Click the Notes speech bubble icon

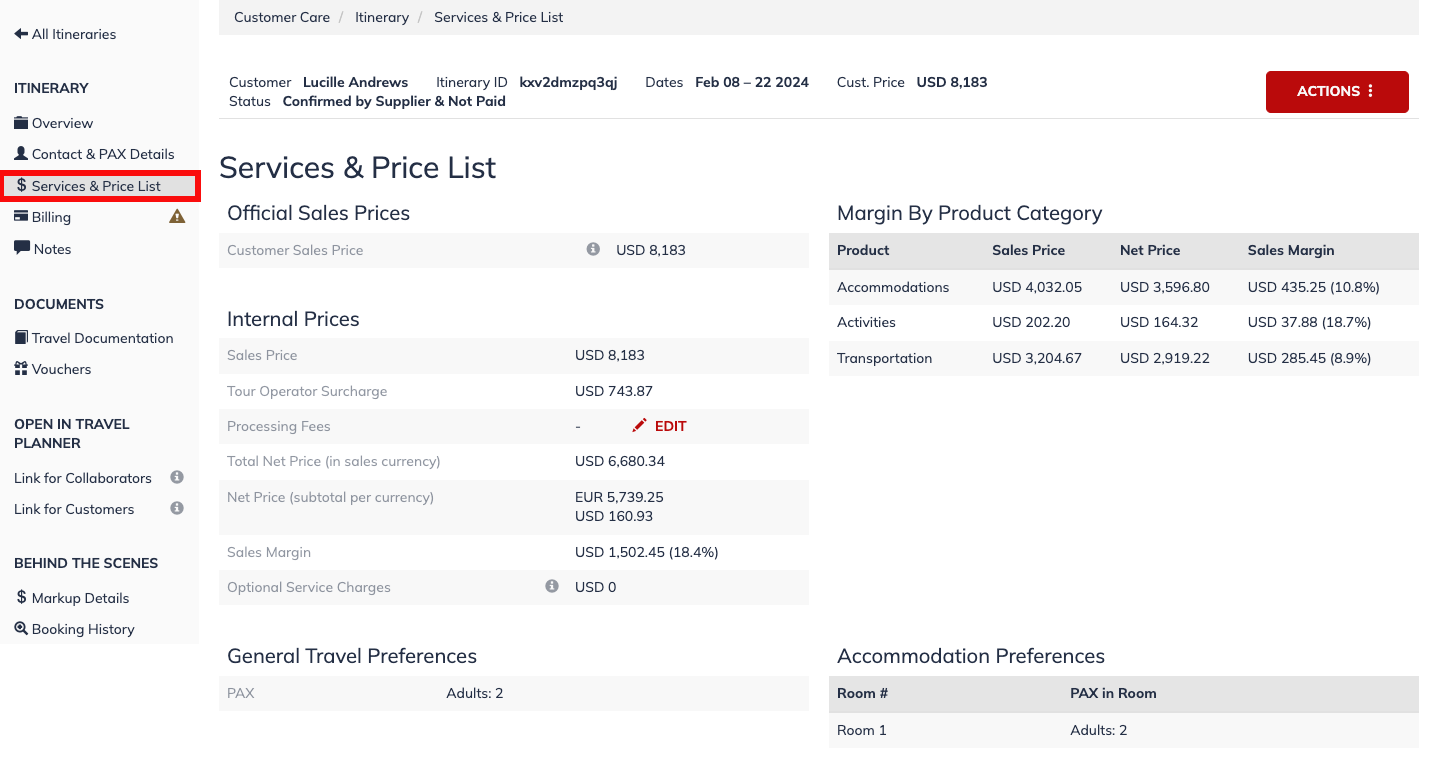pyautogui.click(x=22, y=248)
